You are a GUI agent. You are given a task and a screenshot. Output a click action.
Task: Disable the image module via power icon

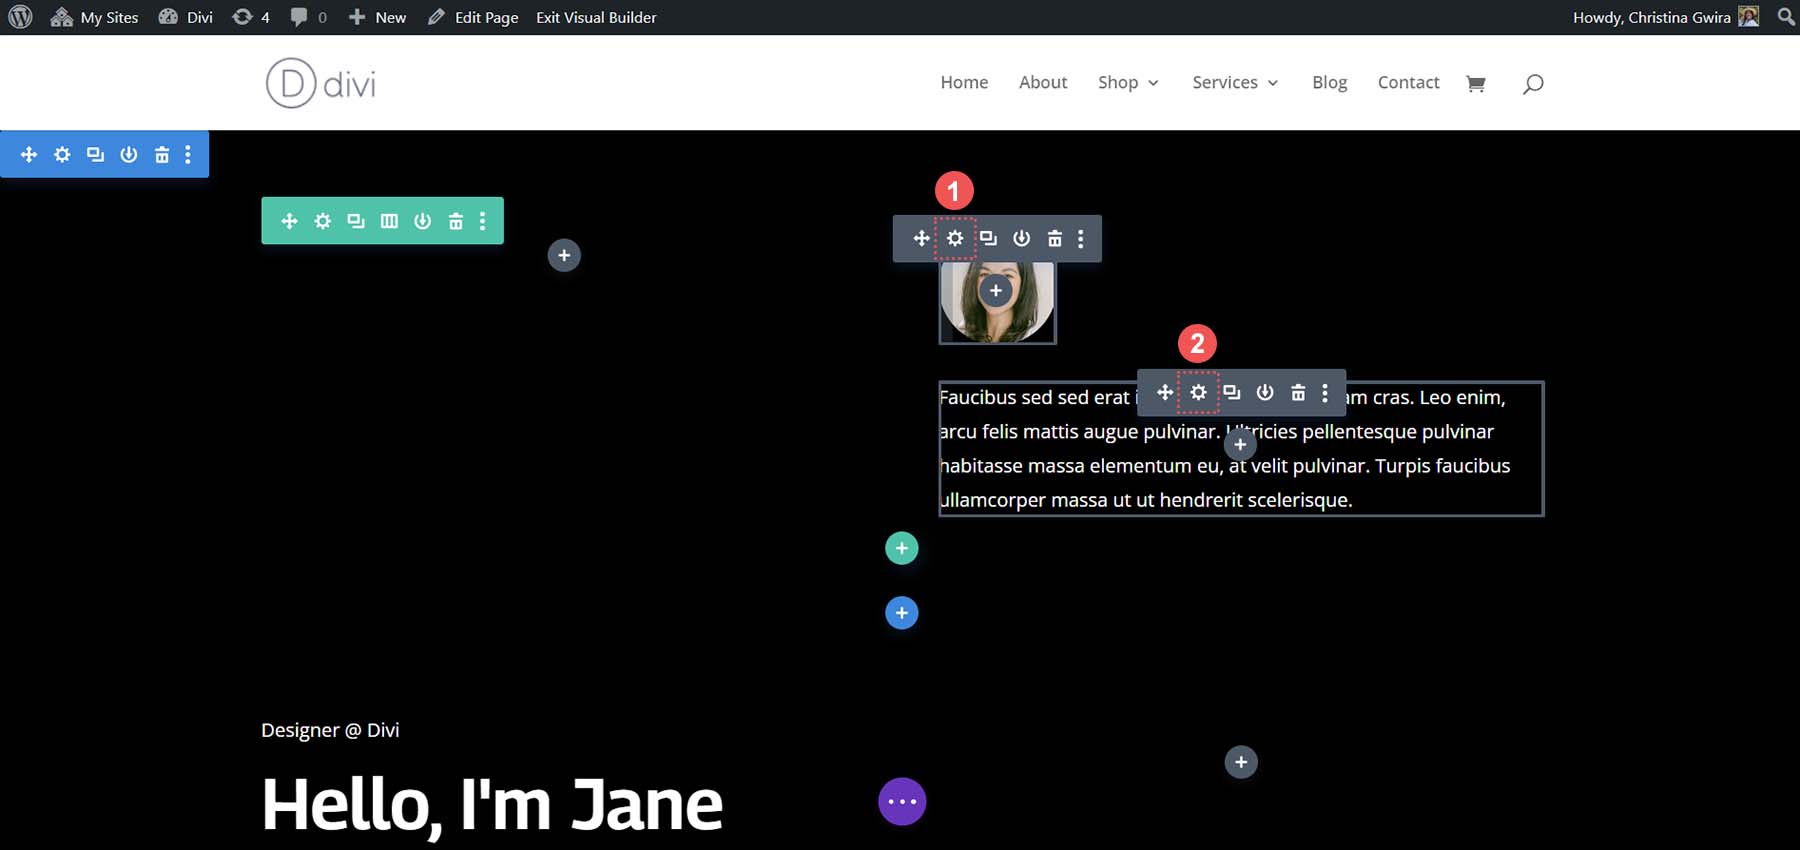coord(1021,239)
